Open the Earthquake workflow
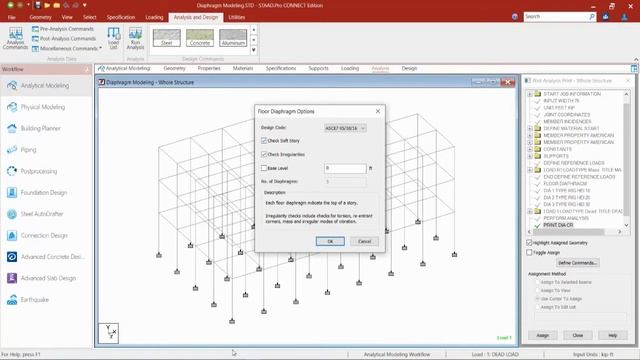The image size is (640, 360). pyautogui.click(x=46, y=300)
